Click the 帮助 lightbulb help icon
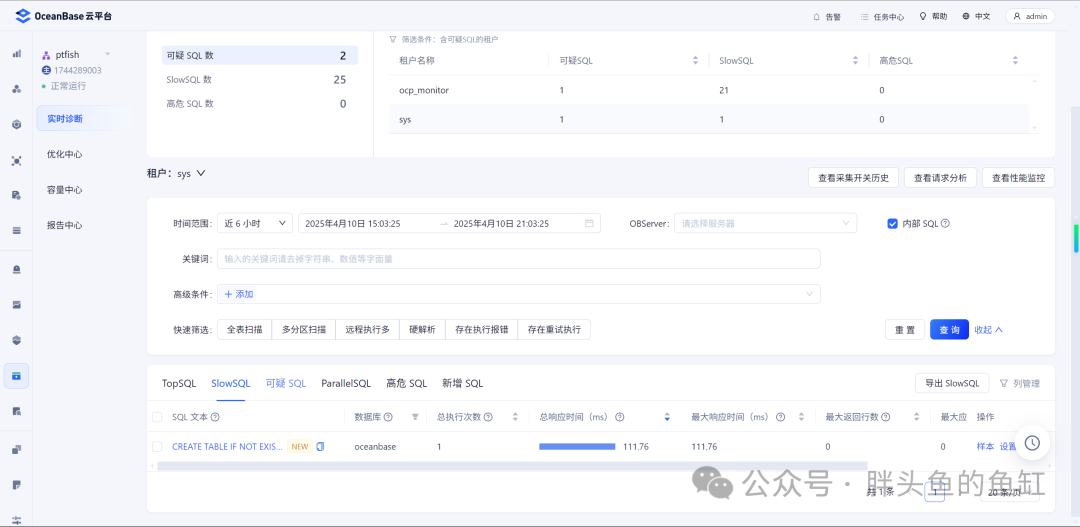The width and height of the screenshot is (1080, 527). (922, 16)
